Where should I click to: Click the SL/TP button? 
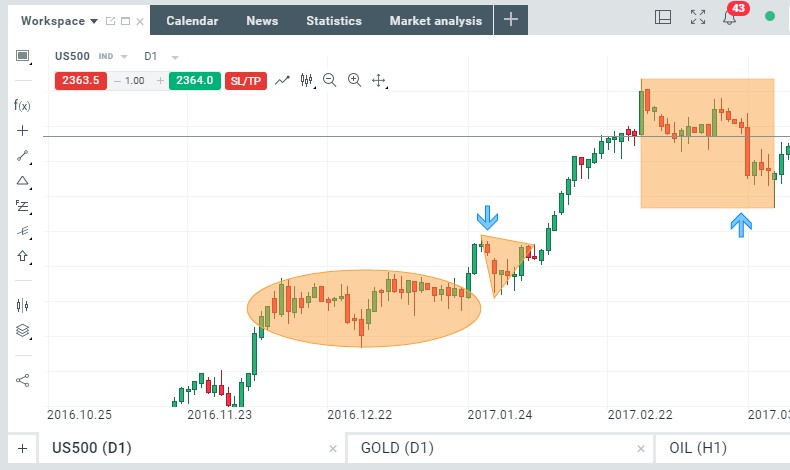[245, 80]
